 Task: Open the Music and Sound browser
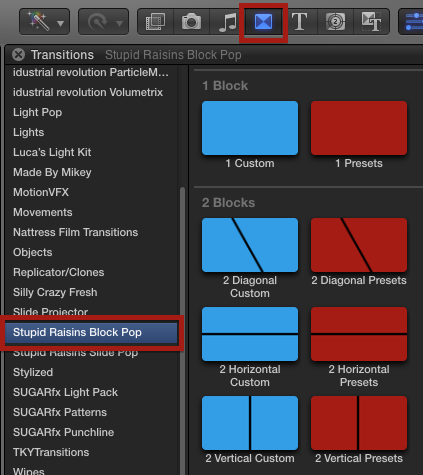click(x=228, y=22)
